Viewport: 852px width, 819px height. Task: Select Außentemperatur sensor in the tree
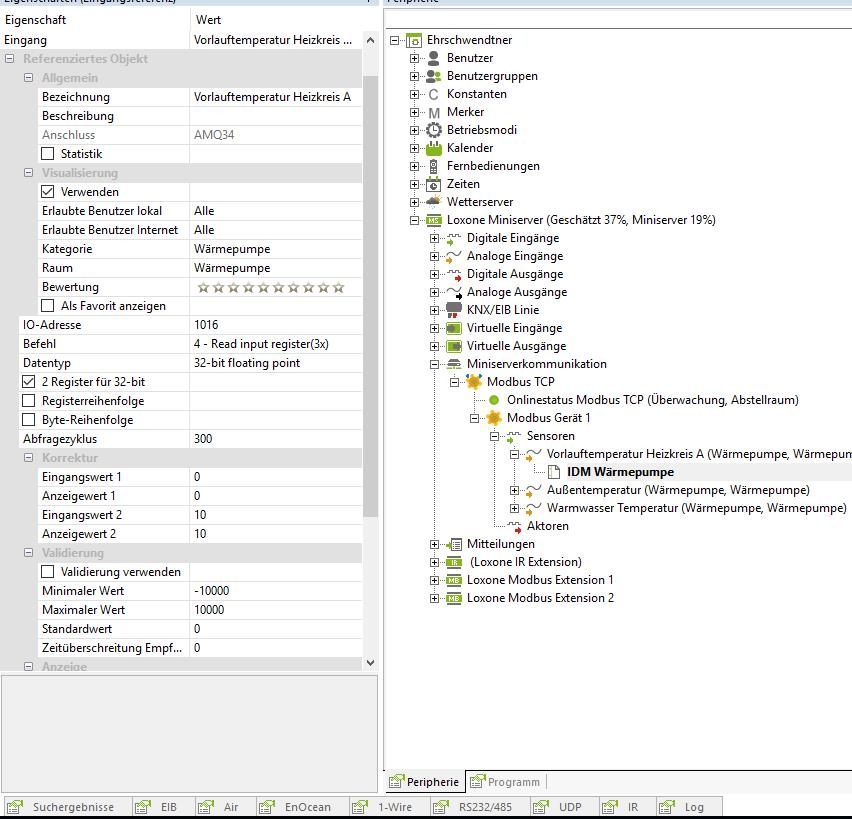677,490
